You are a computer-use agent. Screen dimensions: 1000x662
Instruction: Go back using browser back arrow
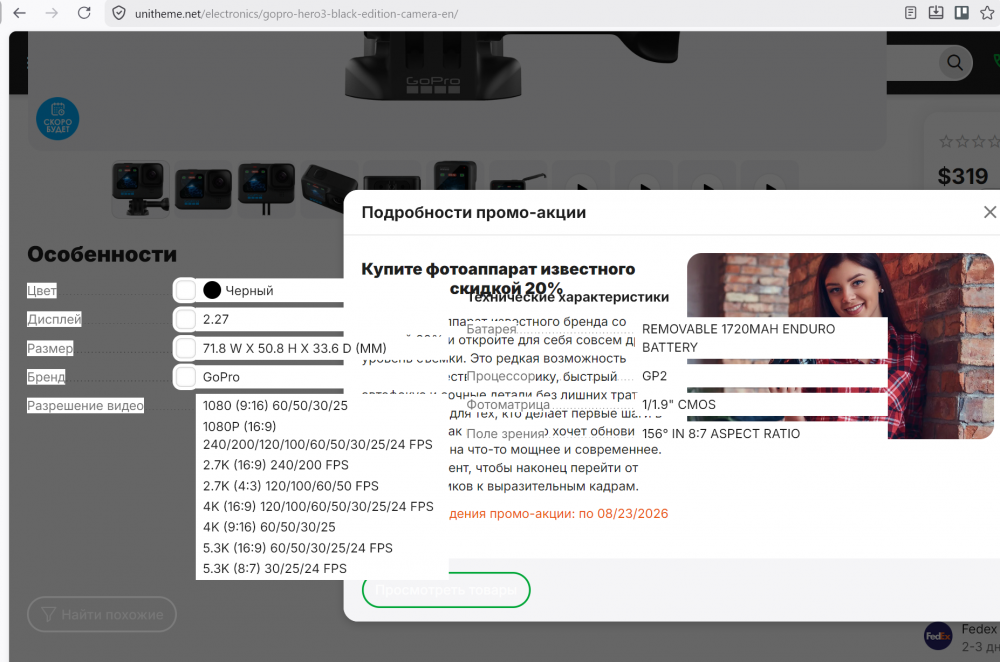tap(19, 13)
